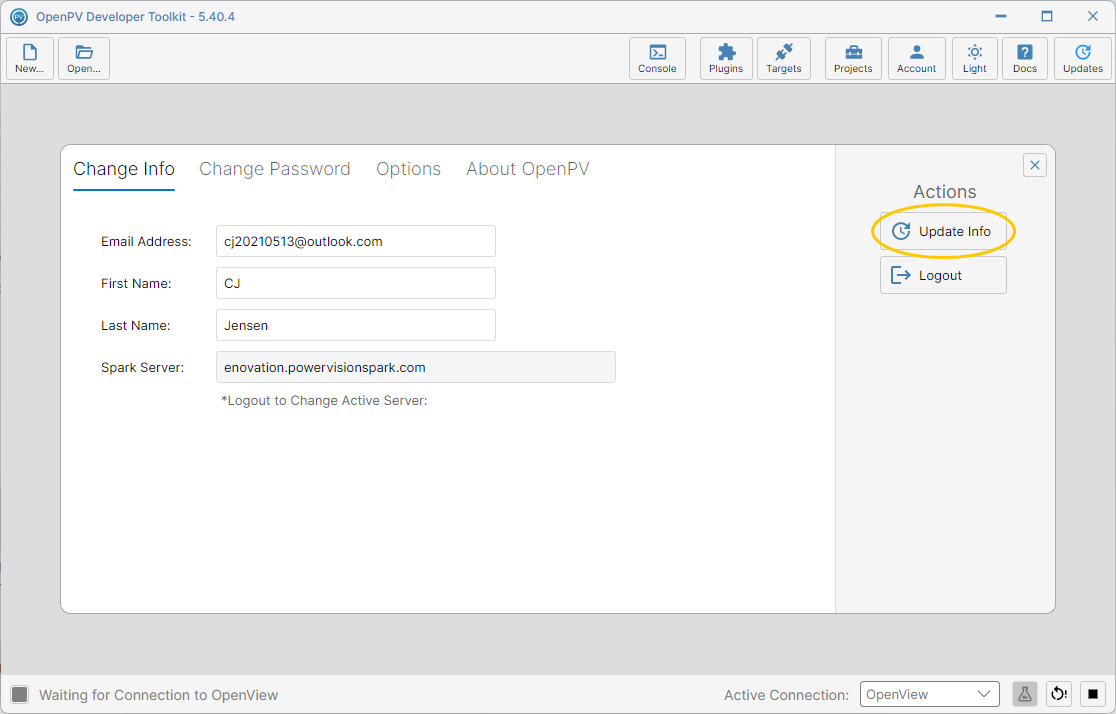
Task: Click the Logout button
Action: 943,275
